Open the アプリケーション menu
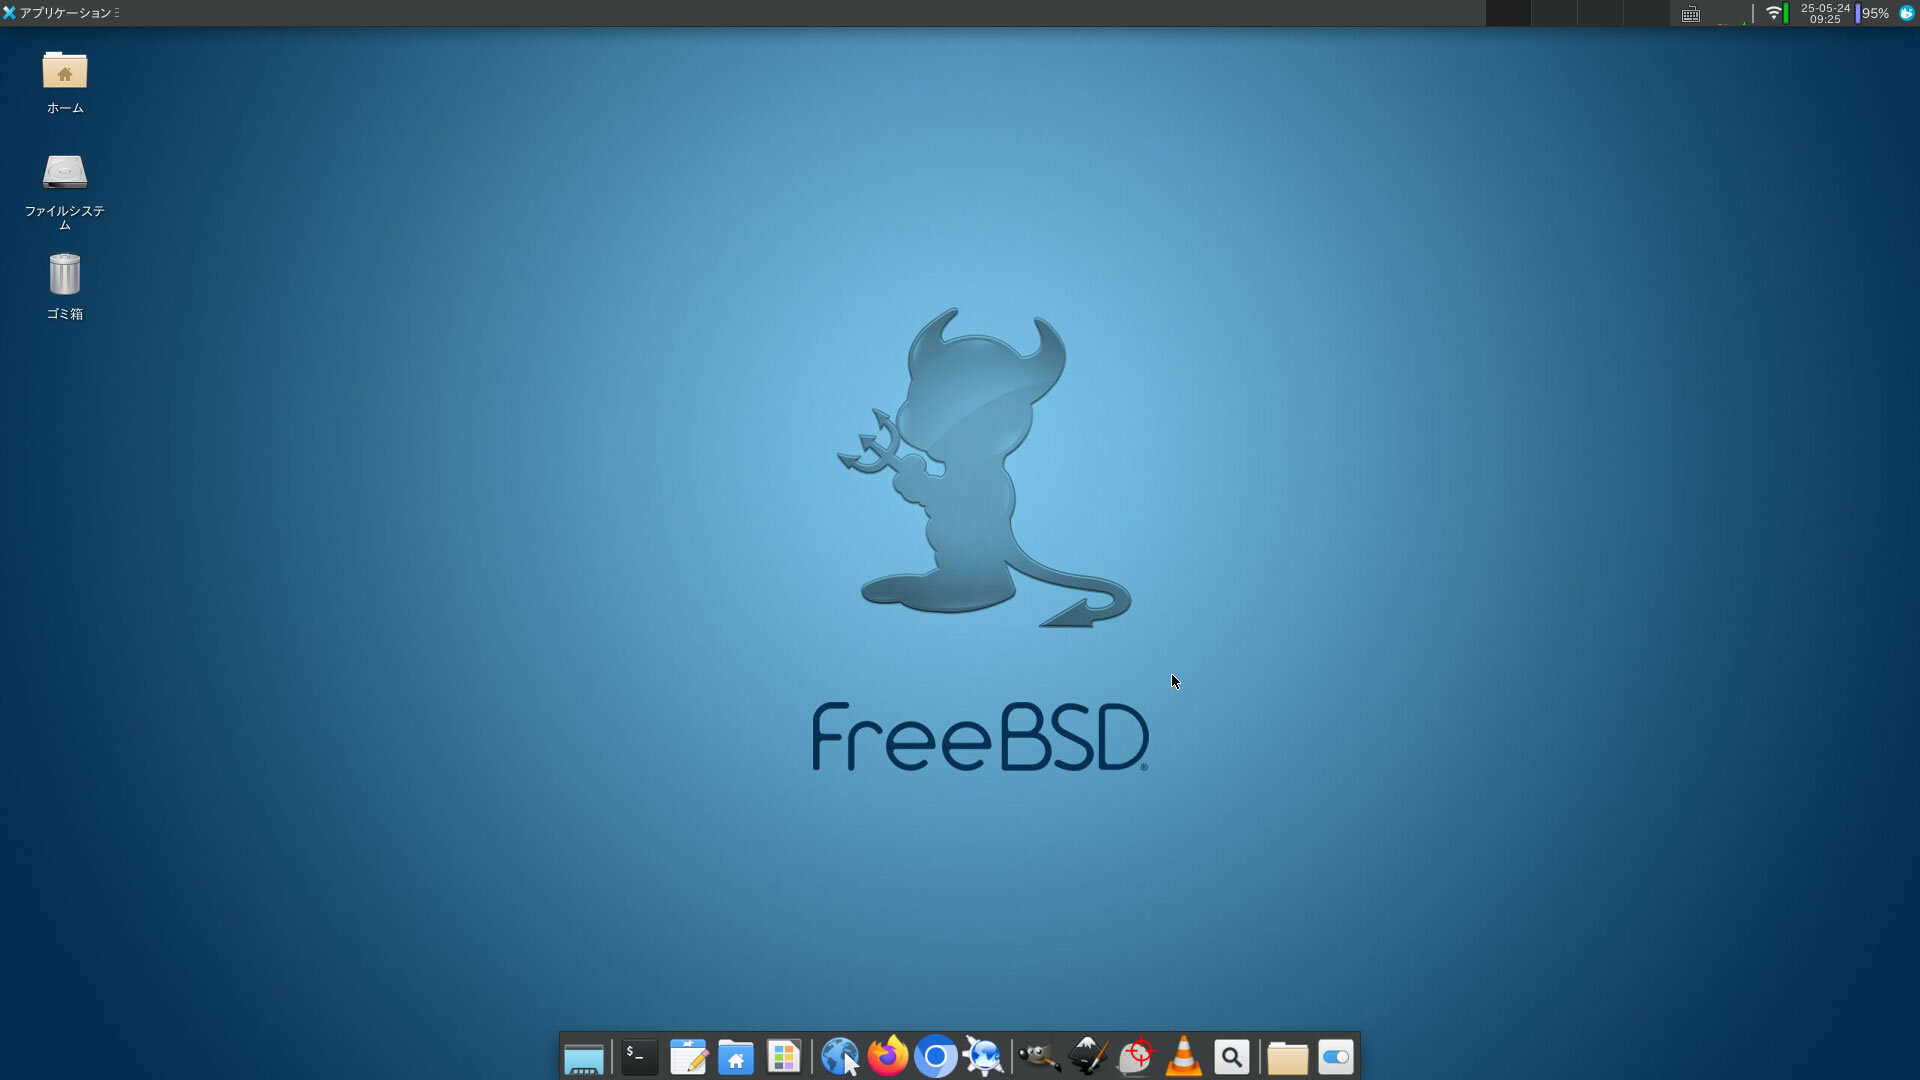Image resolution: width=1920 pixels, height=1080 pixels. tap(62, 13)
